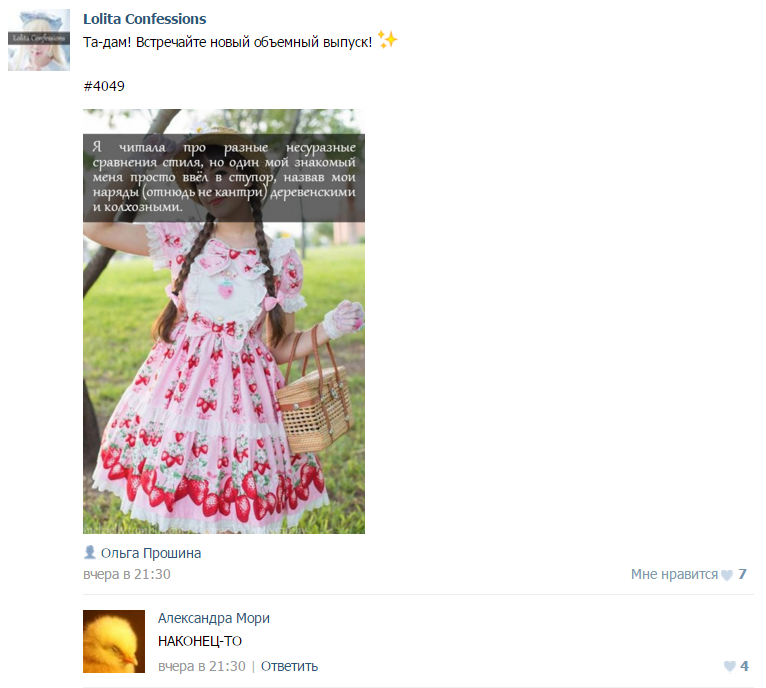Open the #4049 hashtag
Image resolution: width=766 pixels, height=688 pixels.
click(104, 86)
